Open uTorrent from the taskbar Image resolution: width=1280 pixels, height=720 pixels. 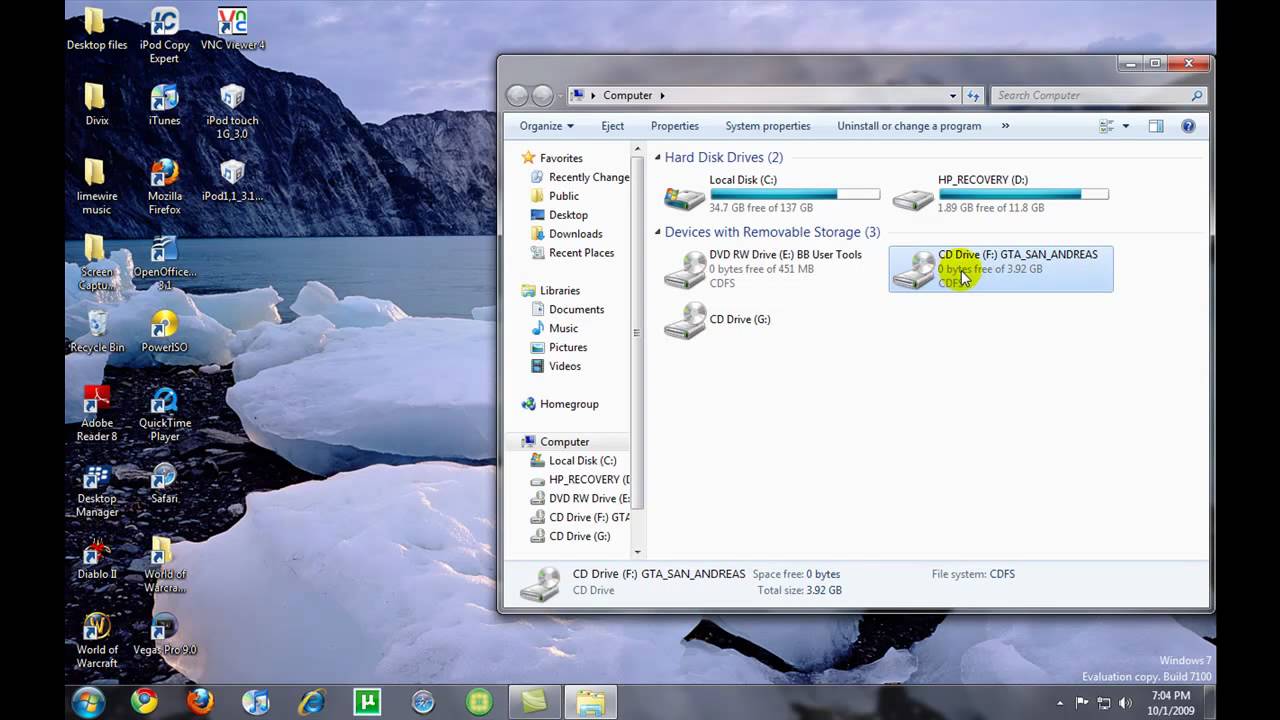[x=368, y=702]
